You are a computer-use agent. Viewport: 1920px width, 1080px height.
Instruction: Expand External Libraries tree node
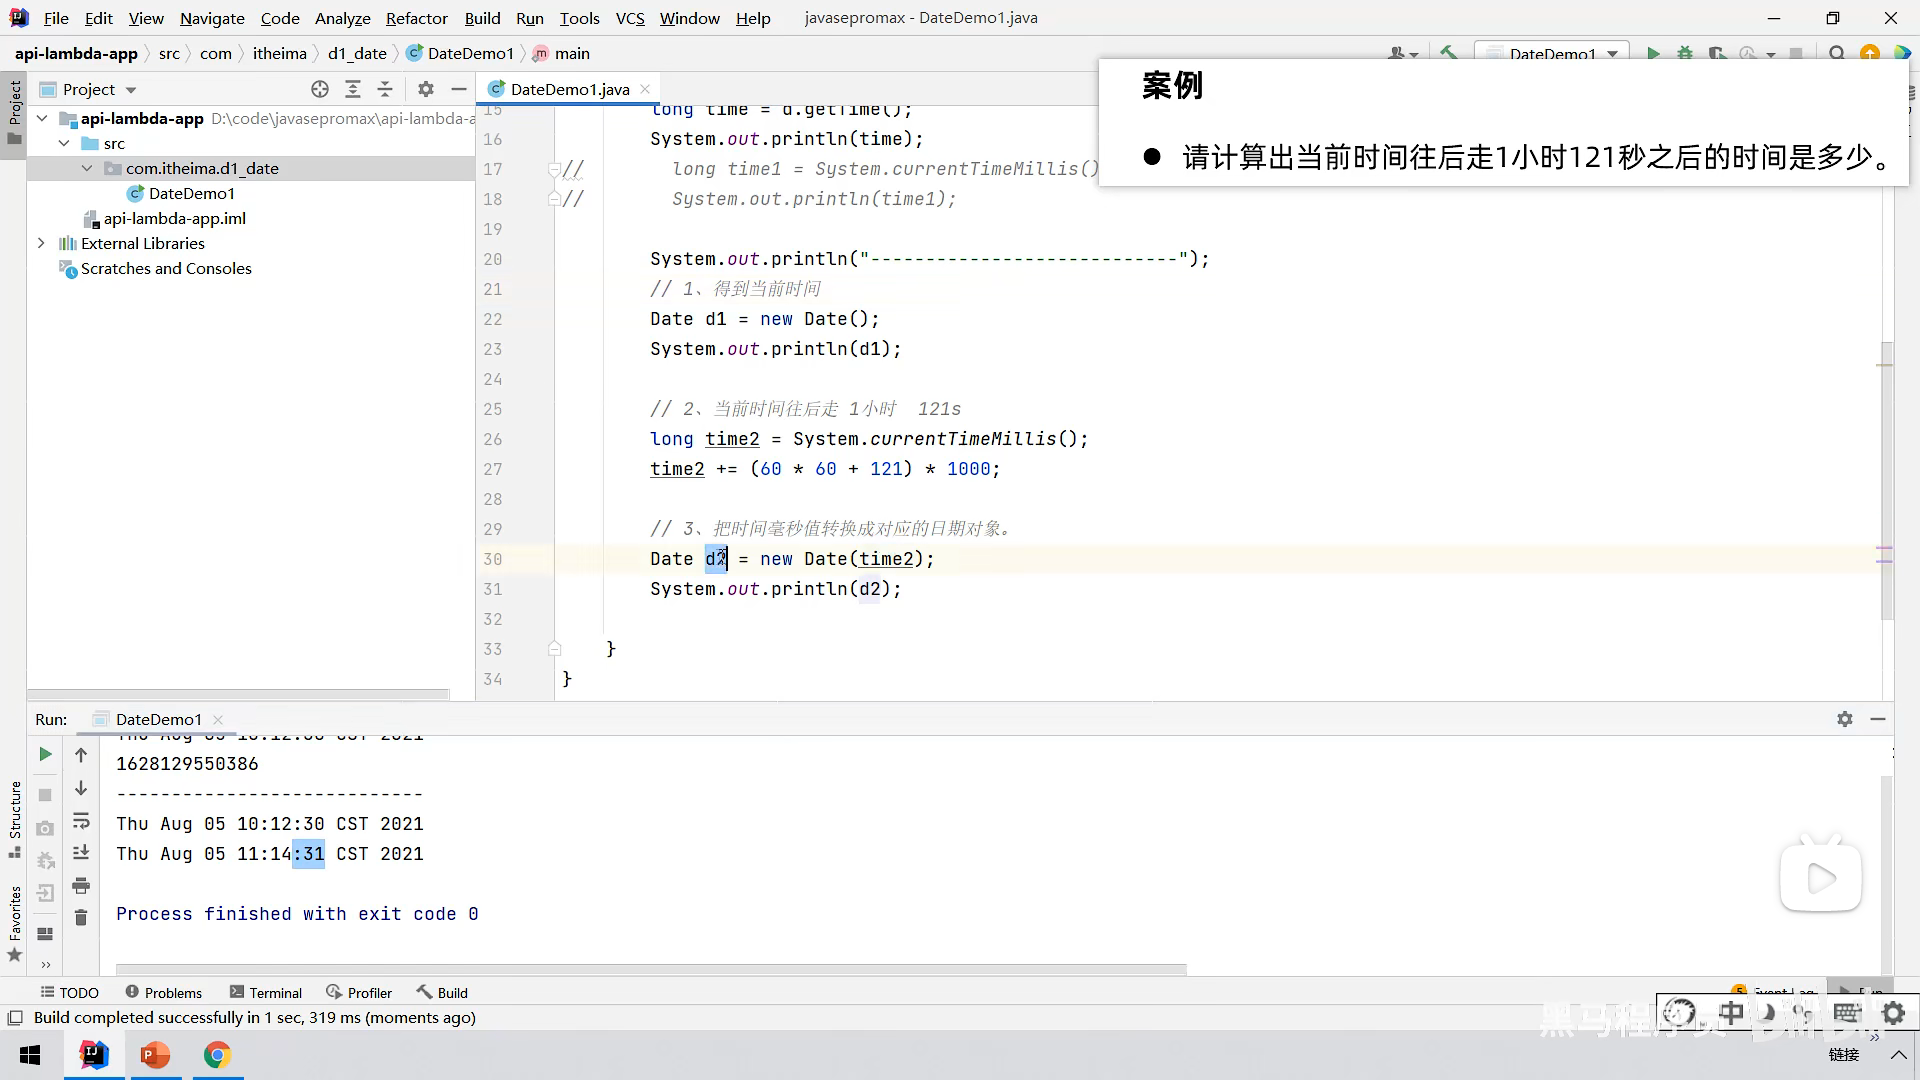click(41, 243)
